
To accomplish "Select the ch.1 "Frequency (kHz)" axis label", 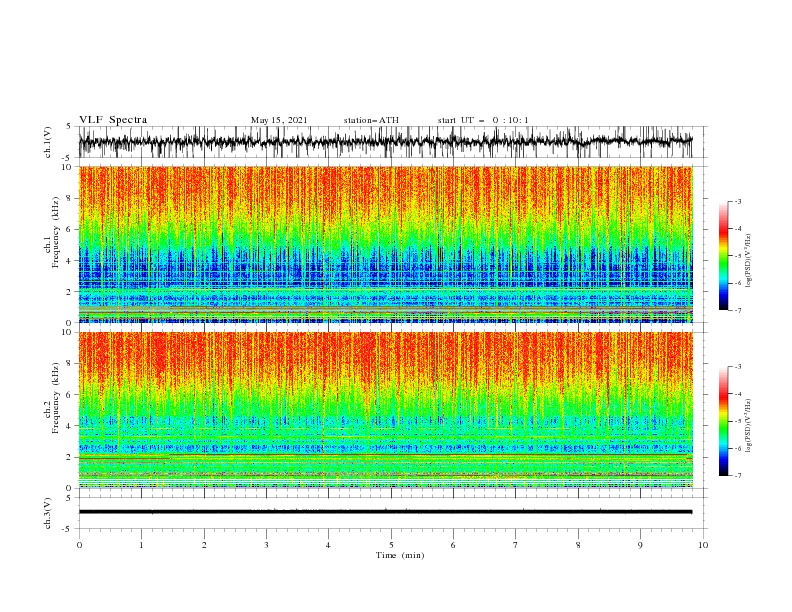I will click(x=56, y=232).
